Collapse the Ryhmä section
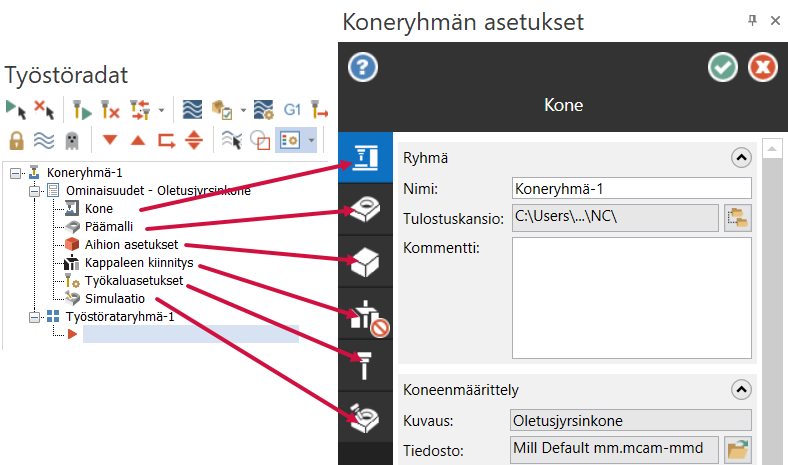Viewport: 788px width, 465px height. click(741, 158)
